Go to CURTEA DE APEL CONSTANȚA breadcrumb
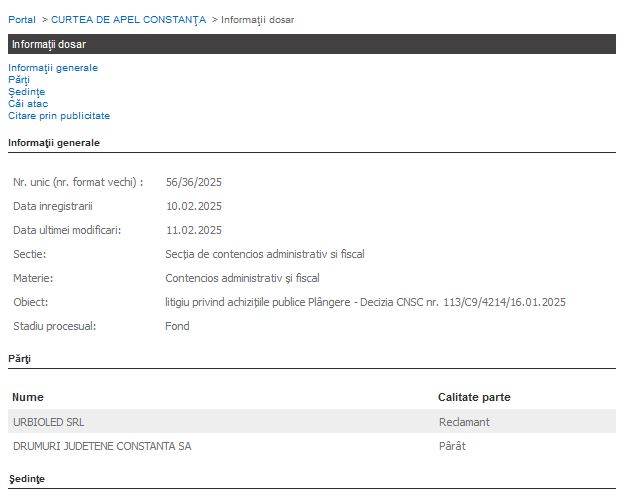This screenshot has height=497, width=619. click(128, 20)
